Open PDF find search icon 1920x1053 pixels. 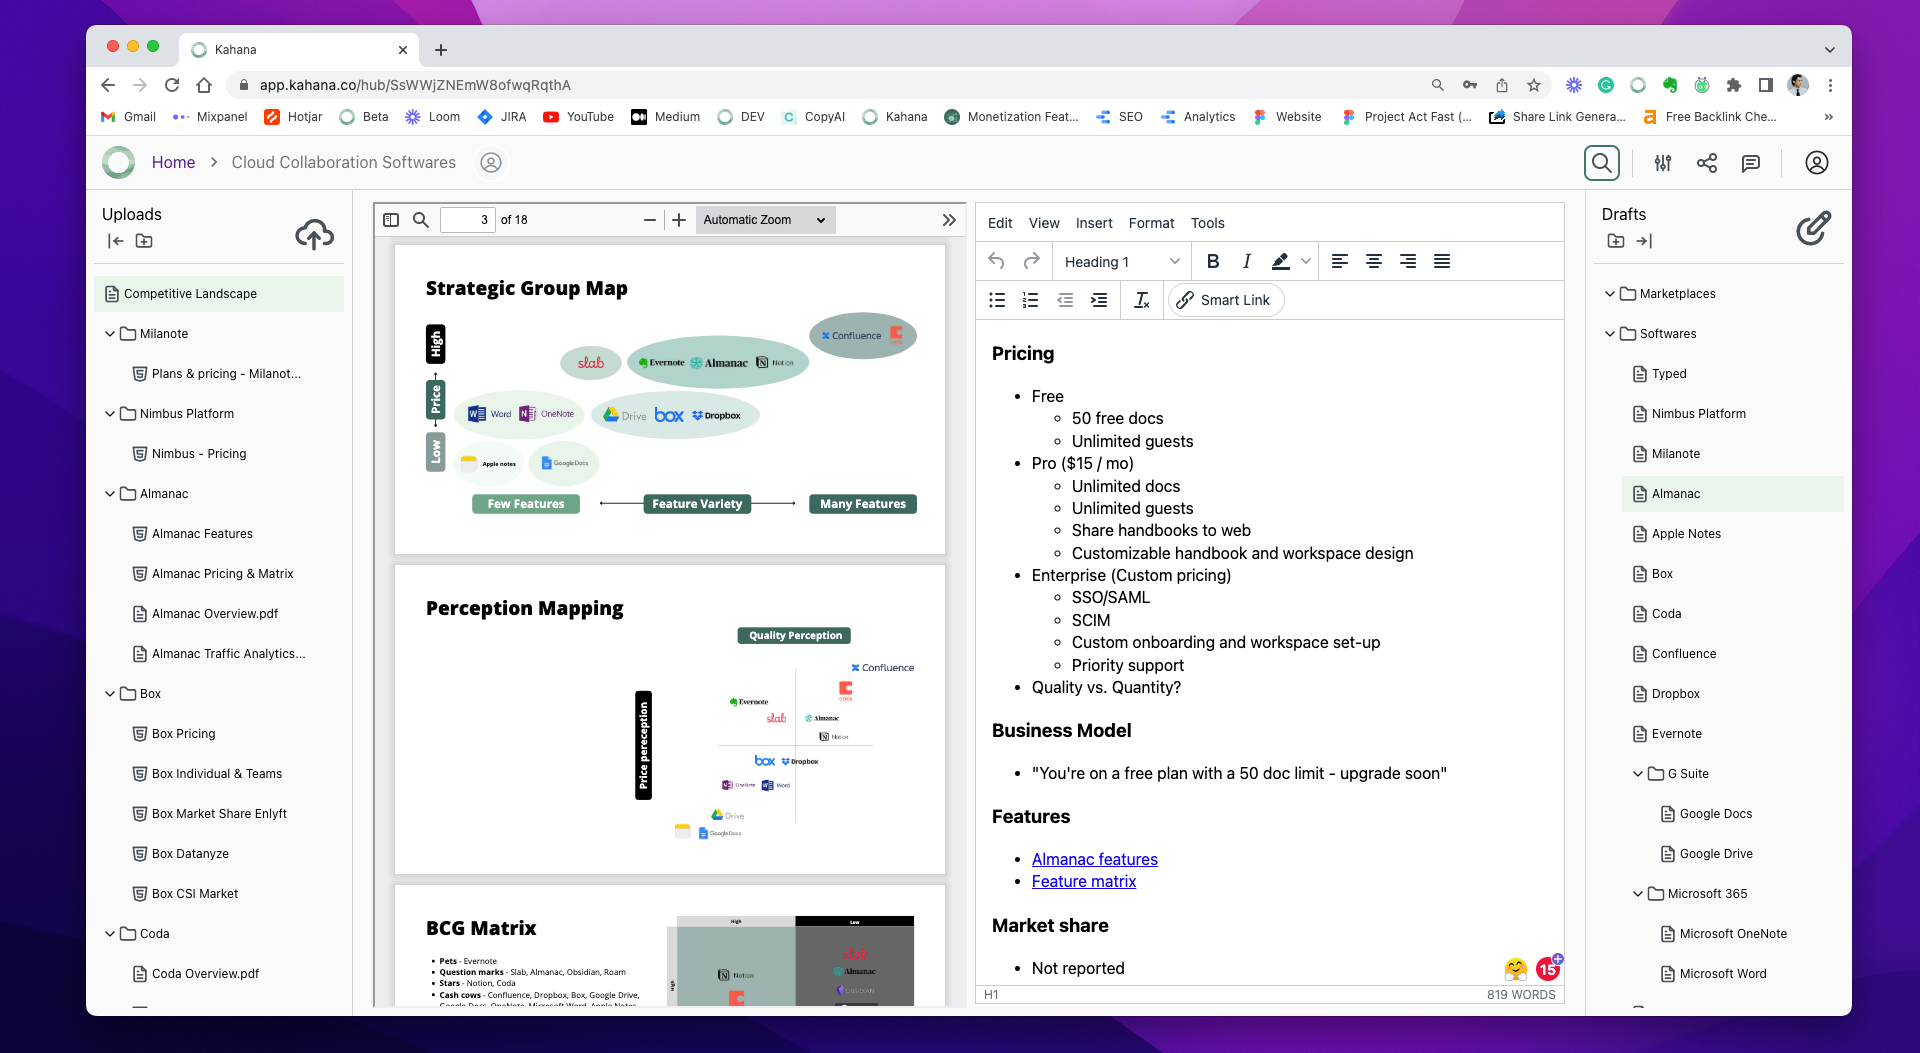click(x=421, y=220)
